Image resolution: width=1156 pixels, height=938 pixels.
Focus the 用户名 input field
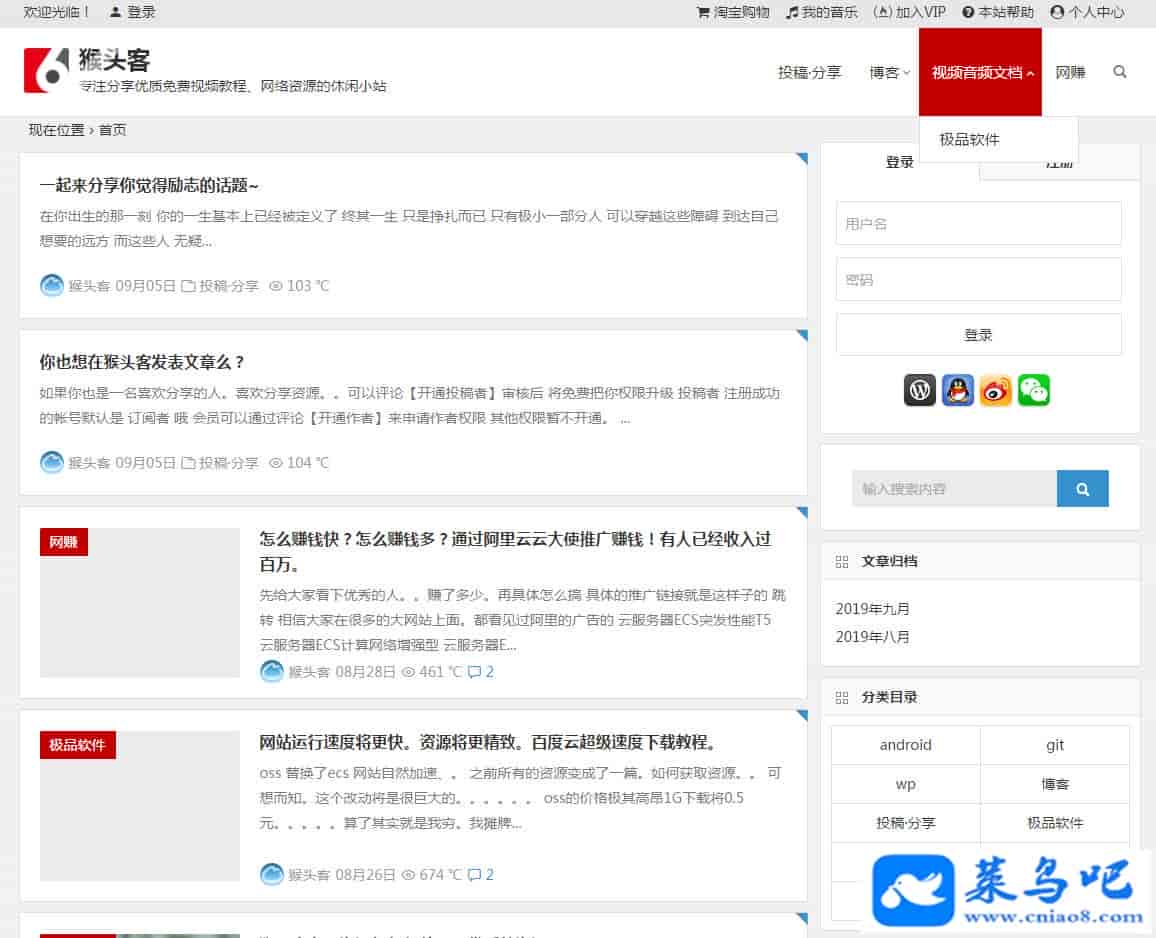coord(978,224)
